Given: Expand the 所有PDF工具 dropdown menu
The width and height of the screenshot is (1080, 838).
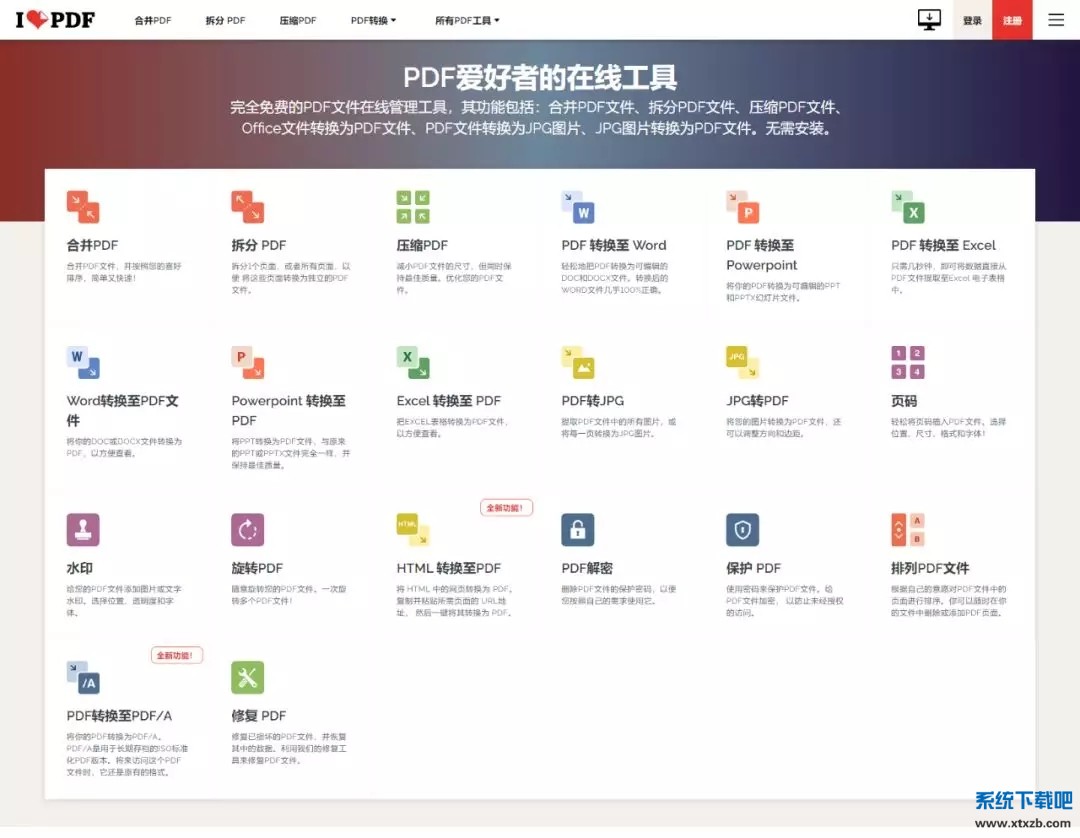Looking at the screenshot, I should pos(467,20).
